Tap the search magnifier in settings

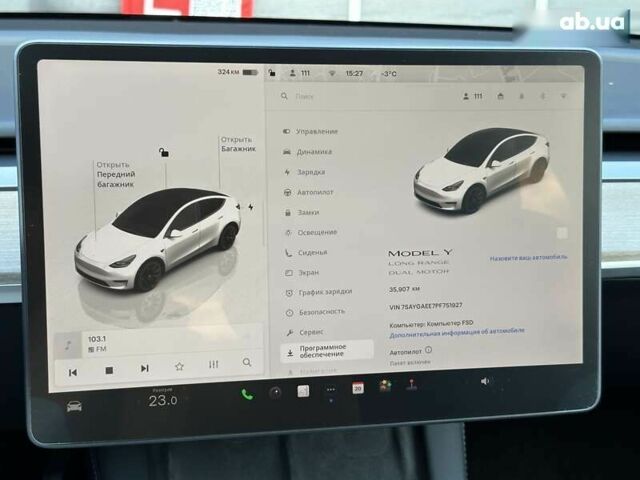284,96
